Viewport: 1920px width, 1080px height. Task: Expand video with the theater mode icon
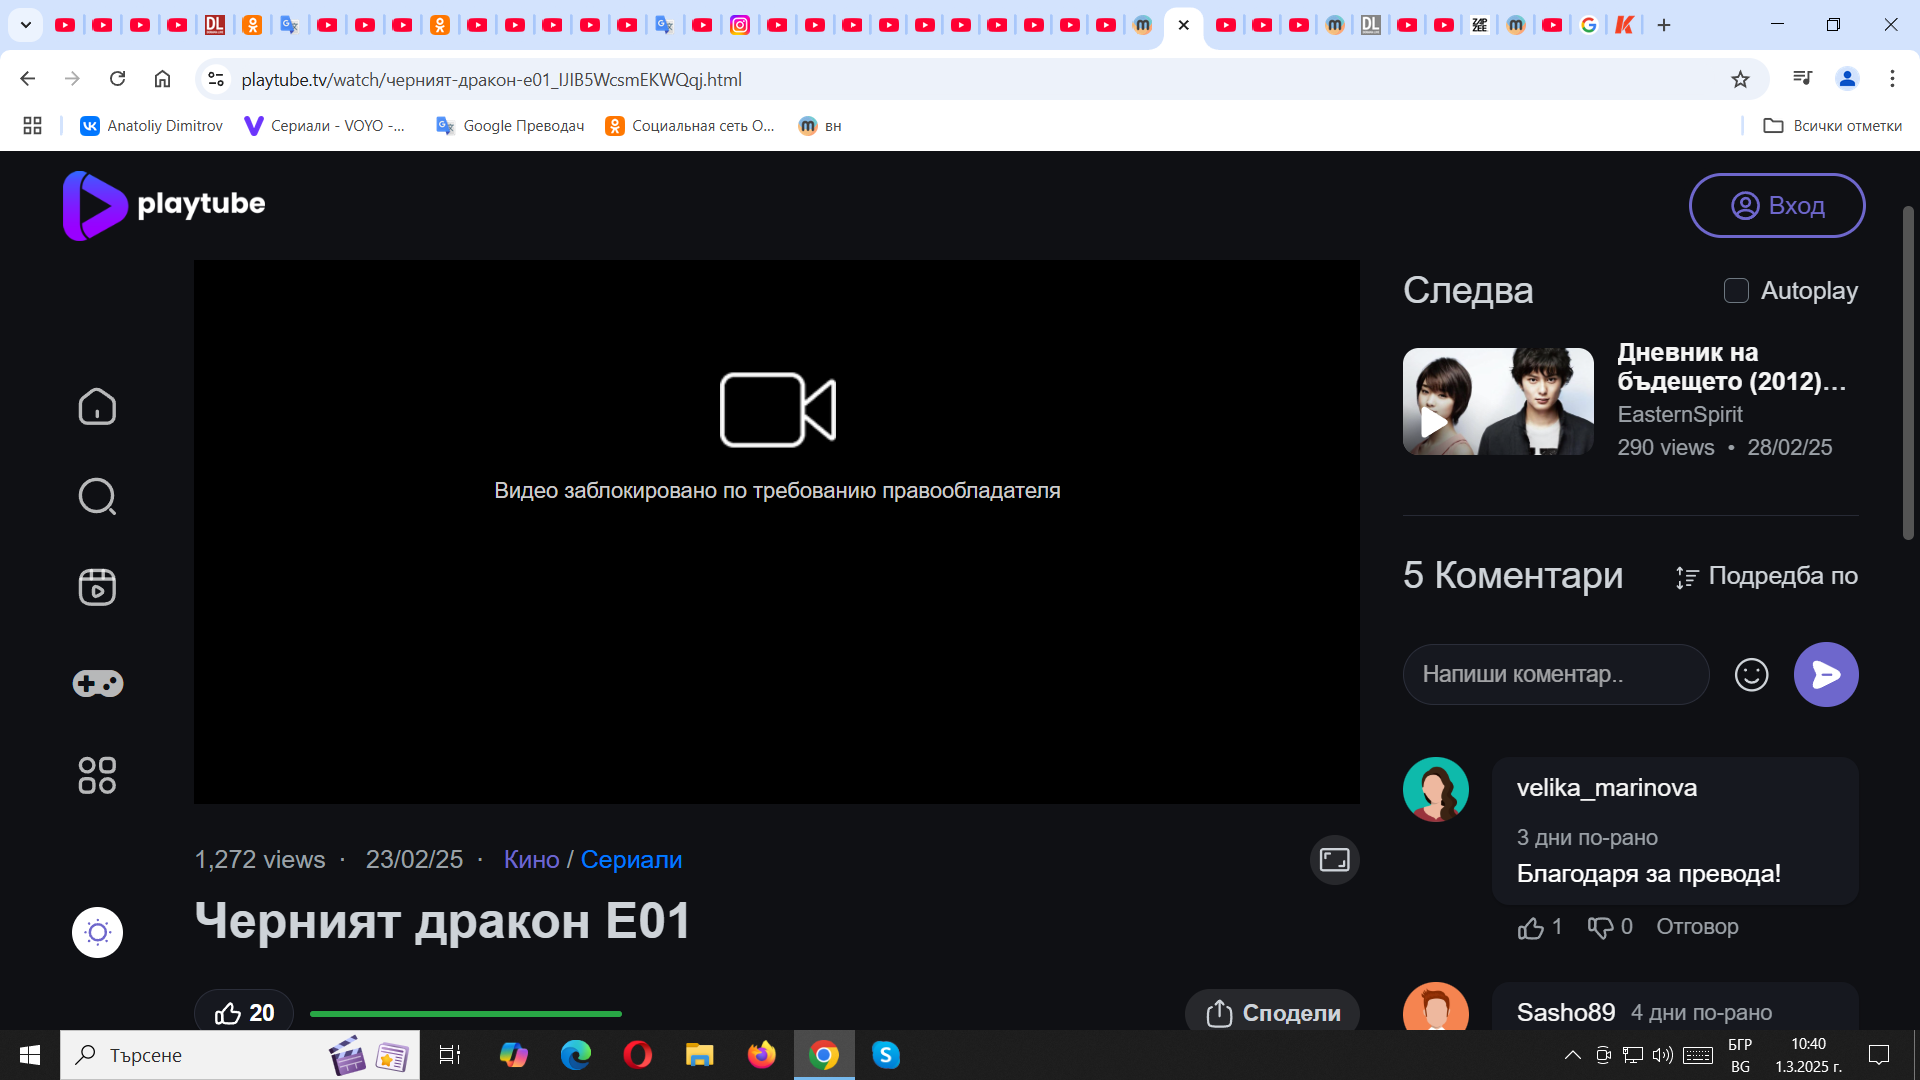click(1334, 860)
